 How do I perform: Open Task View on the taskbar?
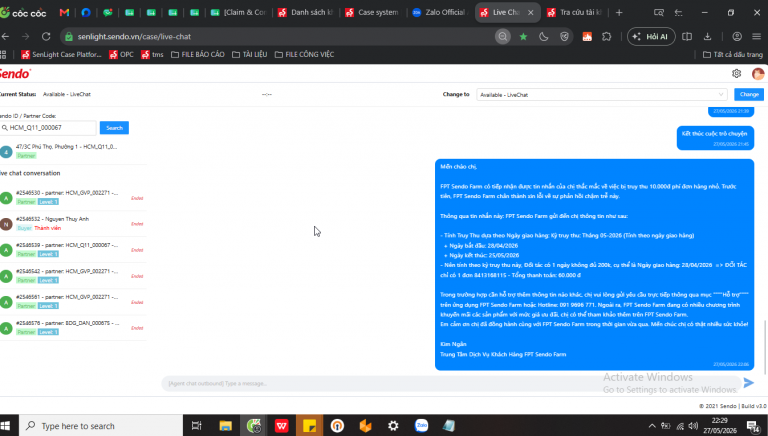click(x=196, y=426)
